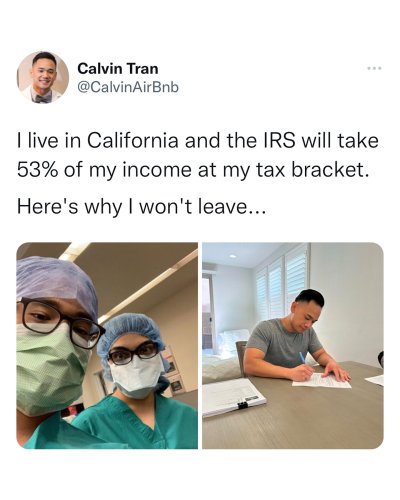Click the word "California" in the tweet
Image resolution: width=400 pixels, height=500 pixels.
click(133, 141)
